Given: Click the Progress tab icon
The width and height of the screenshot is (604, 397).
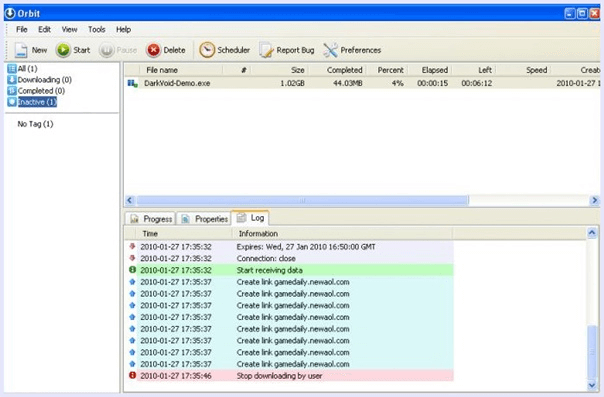Looking at the screenshot, I should pyautogui.click(x=134, y=219).
